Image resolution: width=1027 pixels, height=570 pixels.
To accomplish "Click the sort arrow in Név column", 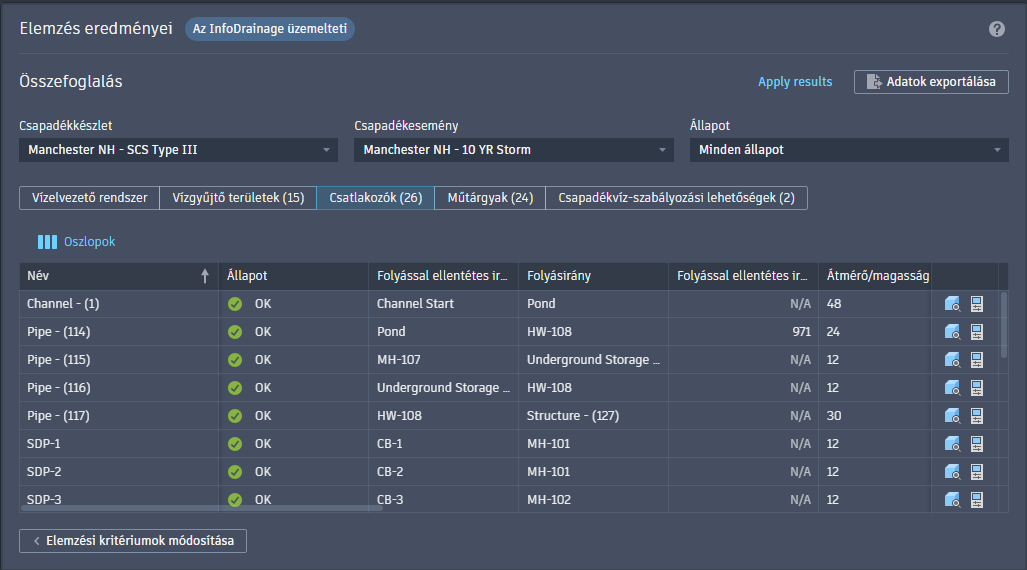I will coord(205,276).
